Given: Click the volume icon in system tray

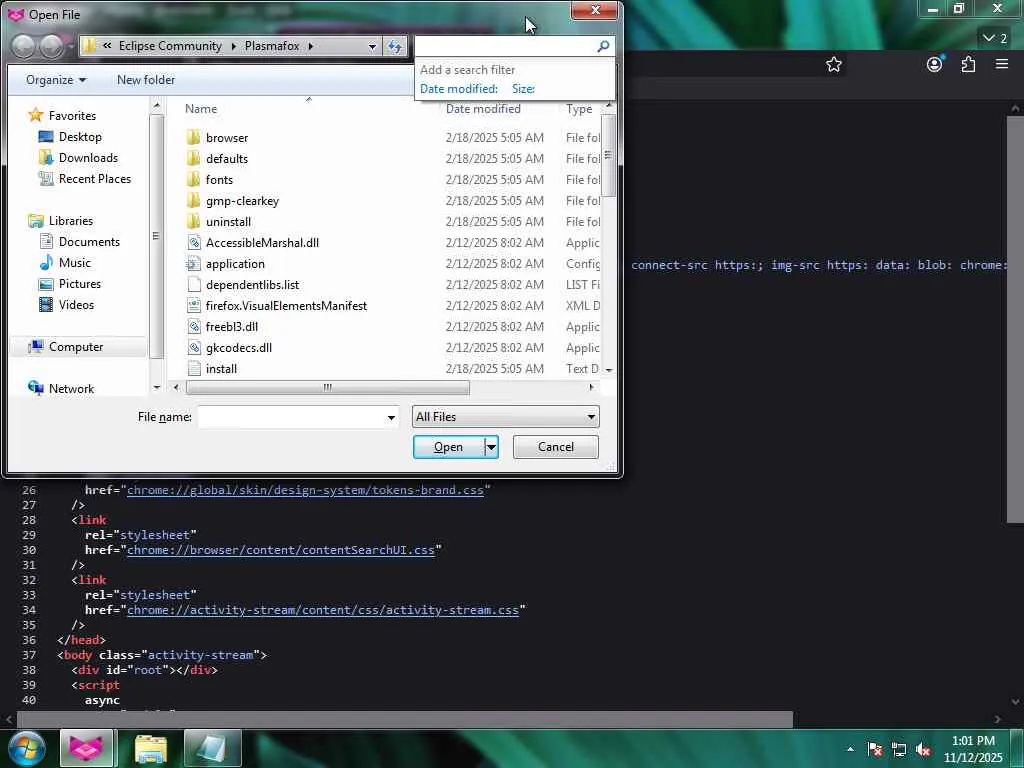Looking at the screenshot, I should point(923,749).
